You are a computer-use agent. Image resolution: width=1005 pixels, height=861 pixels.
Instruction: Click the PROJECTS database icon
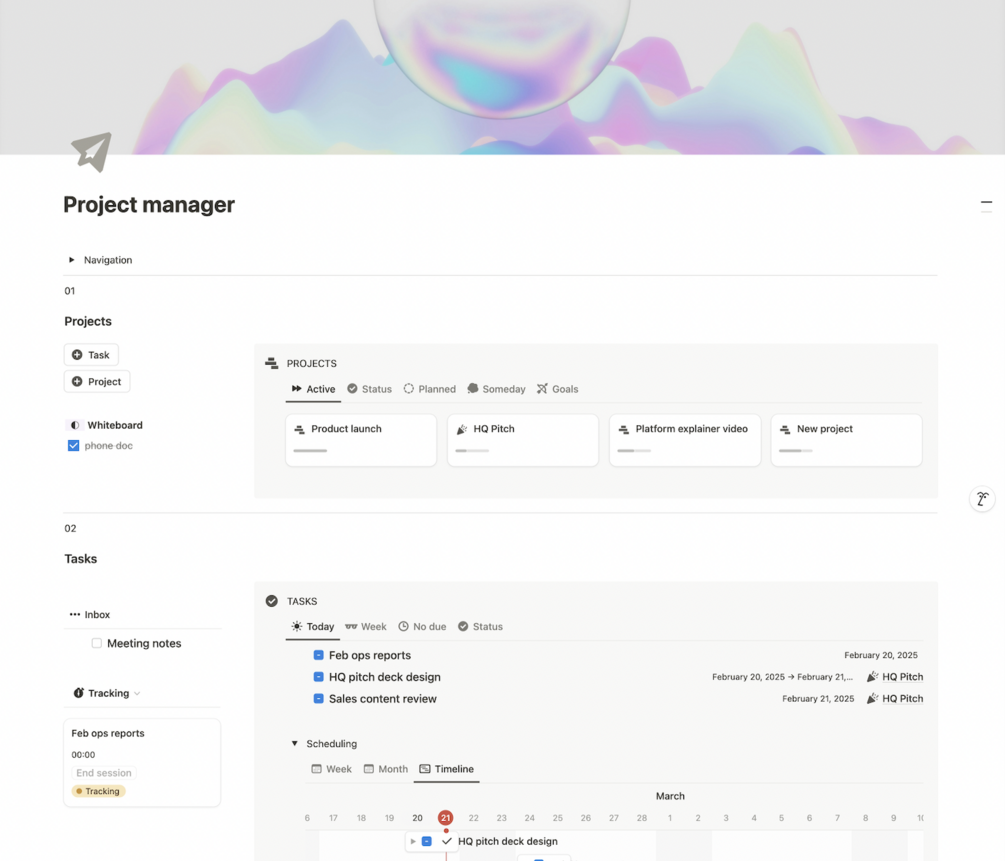click(x=272, y=364)
